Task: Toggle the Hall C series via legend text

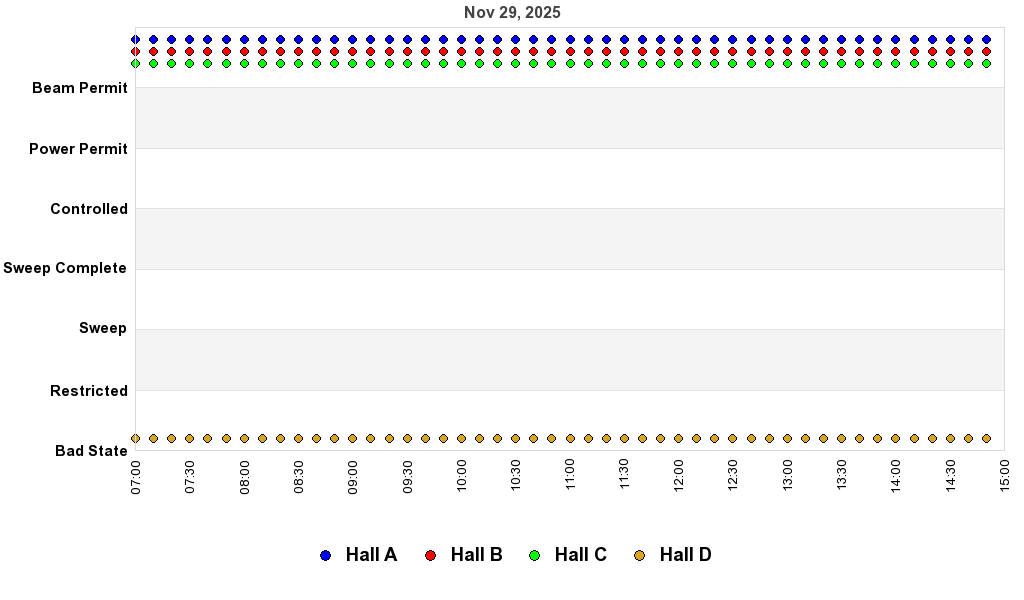Action: [x=580, y=555]
